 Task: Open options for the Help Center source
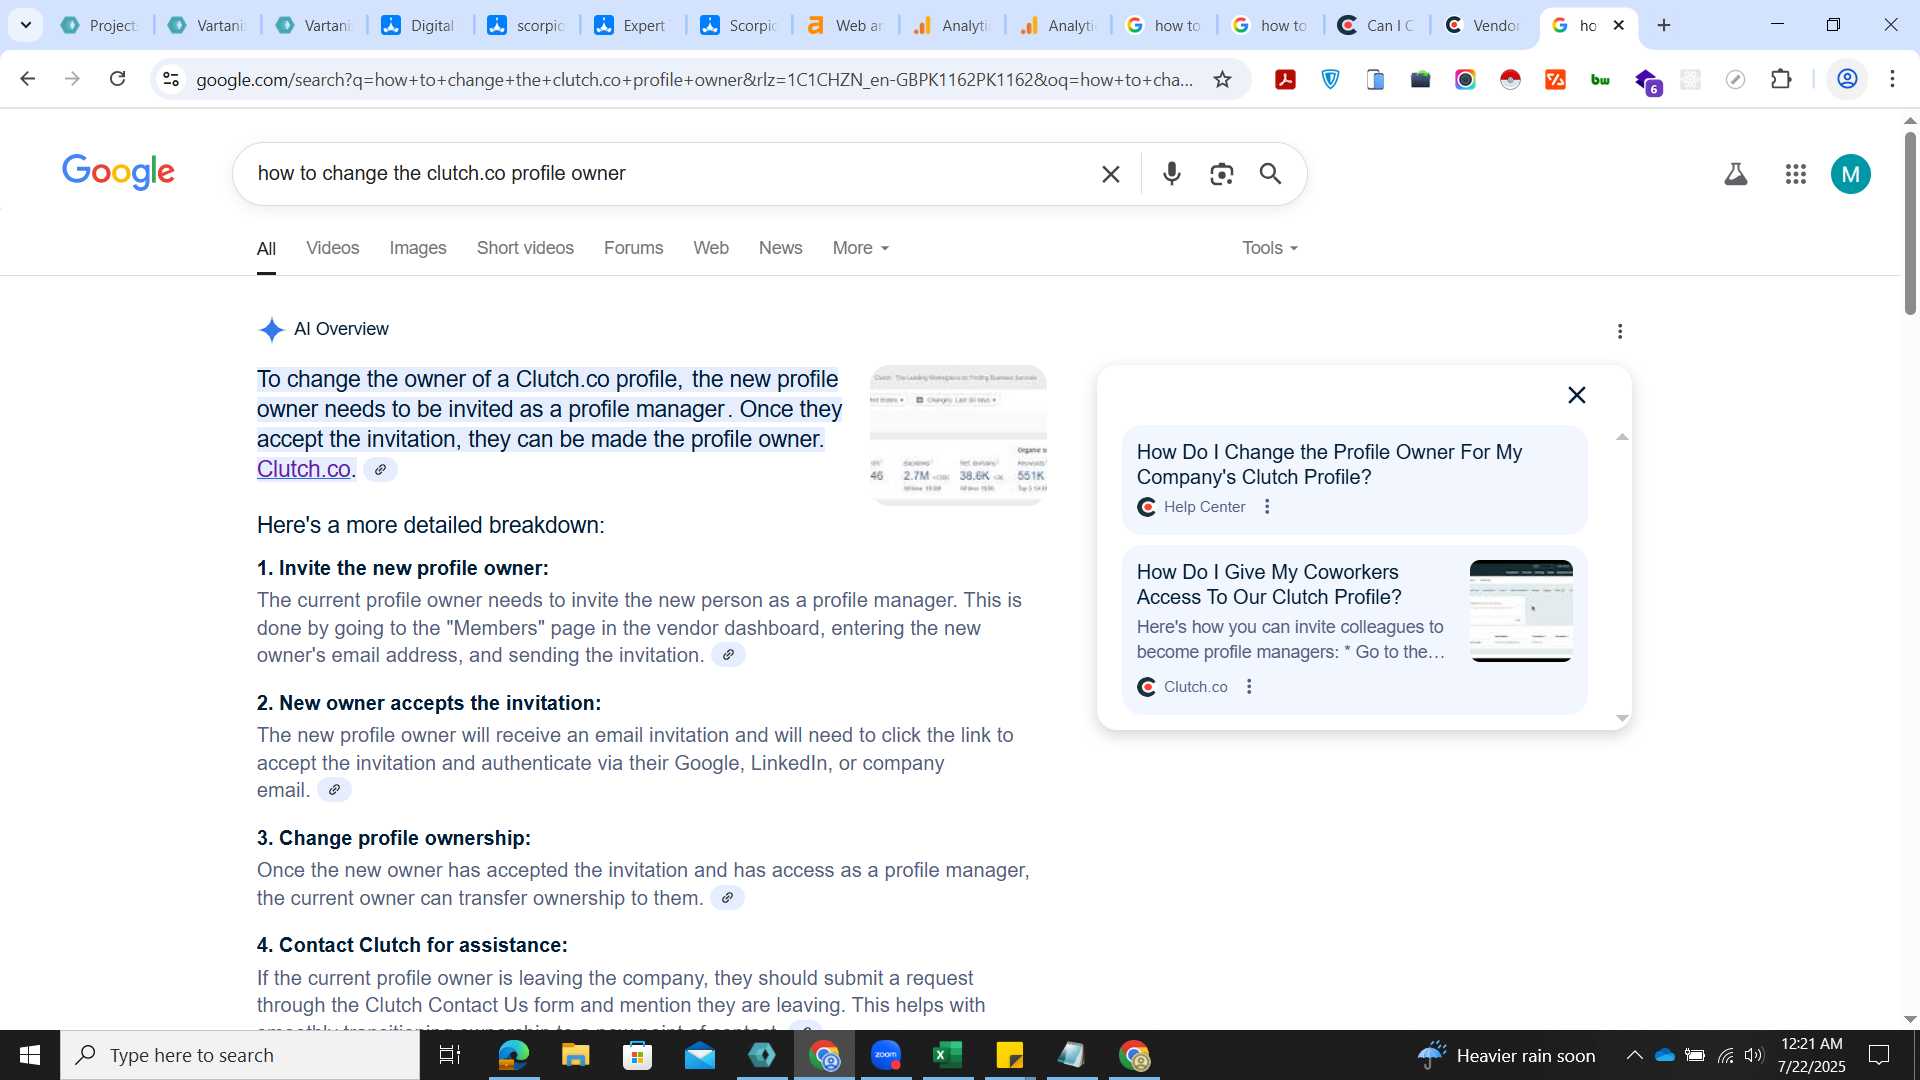coord(1267,507)
